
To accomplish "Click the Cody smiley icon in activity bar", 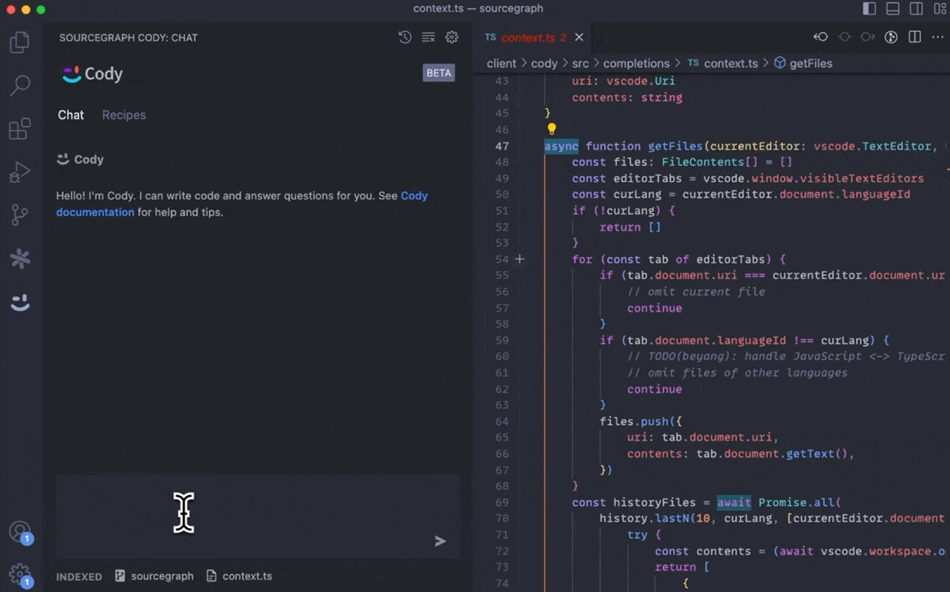I will click(19, 302).
